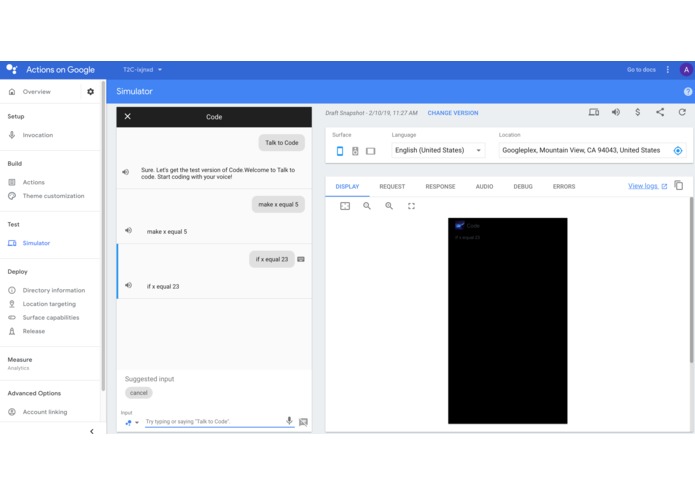Open Surface capabilities in the sidebar
Screen dimensions: 695x494
click(x=51, y=318)
